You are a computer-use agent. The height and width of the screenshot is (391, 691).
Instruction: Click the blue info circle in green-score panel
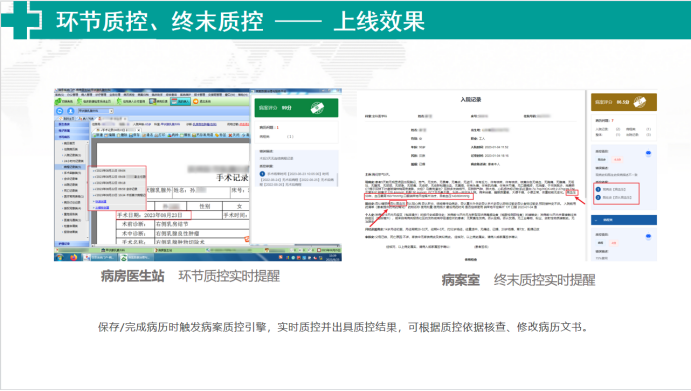262,174
